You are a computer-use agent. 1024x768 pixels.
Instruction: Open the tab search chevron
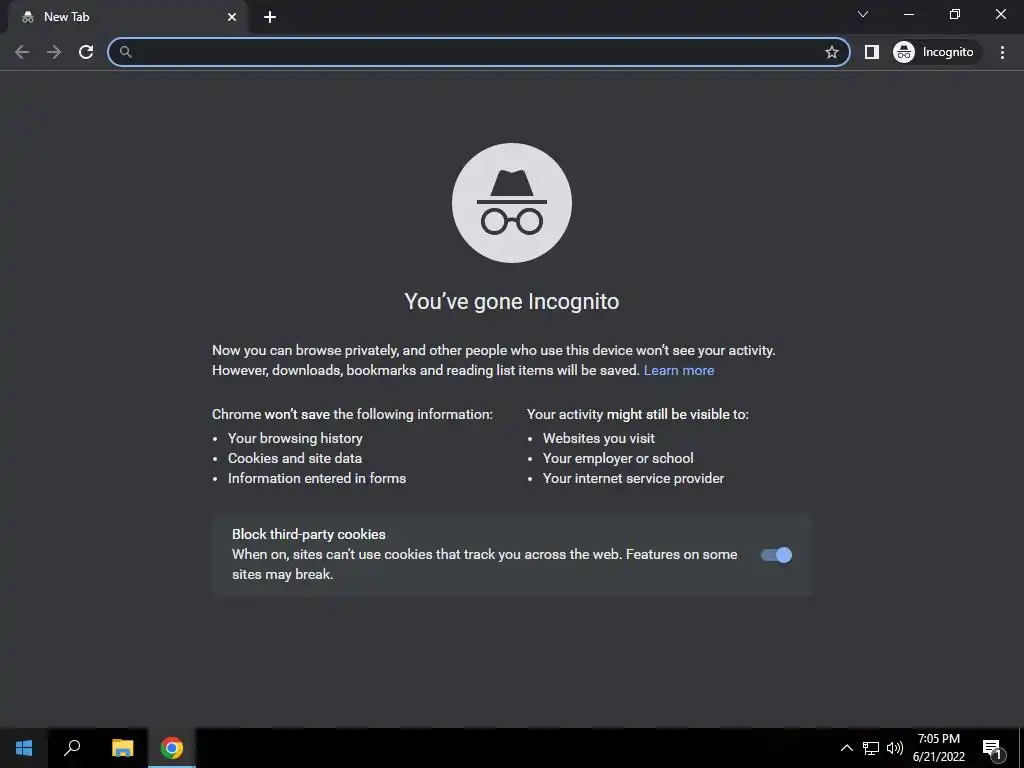click(x=863, y=14)
